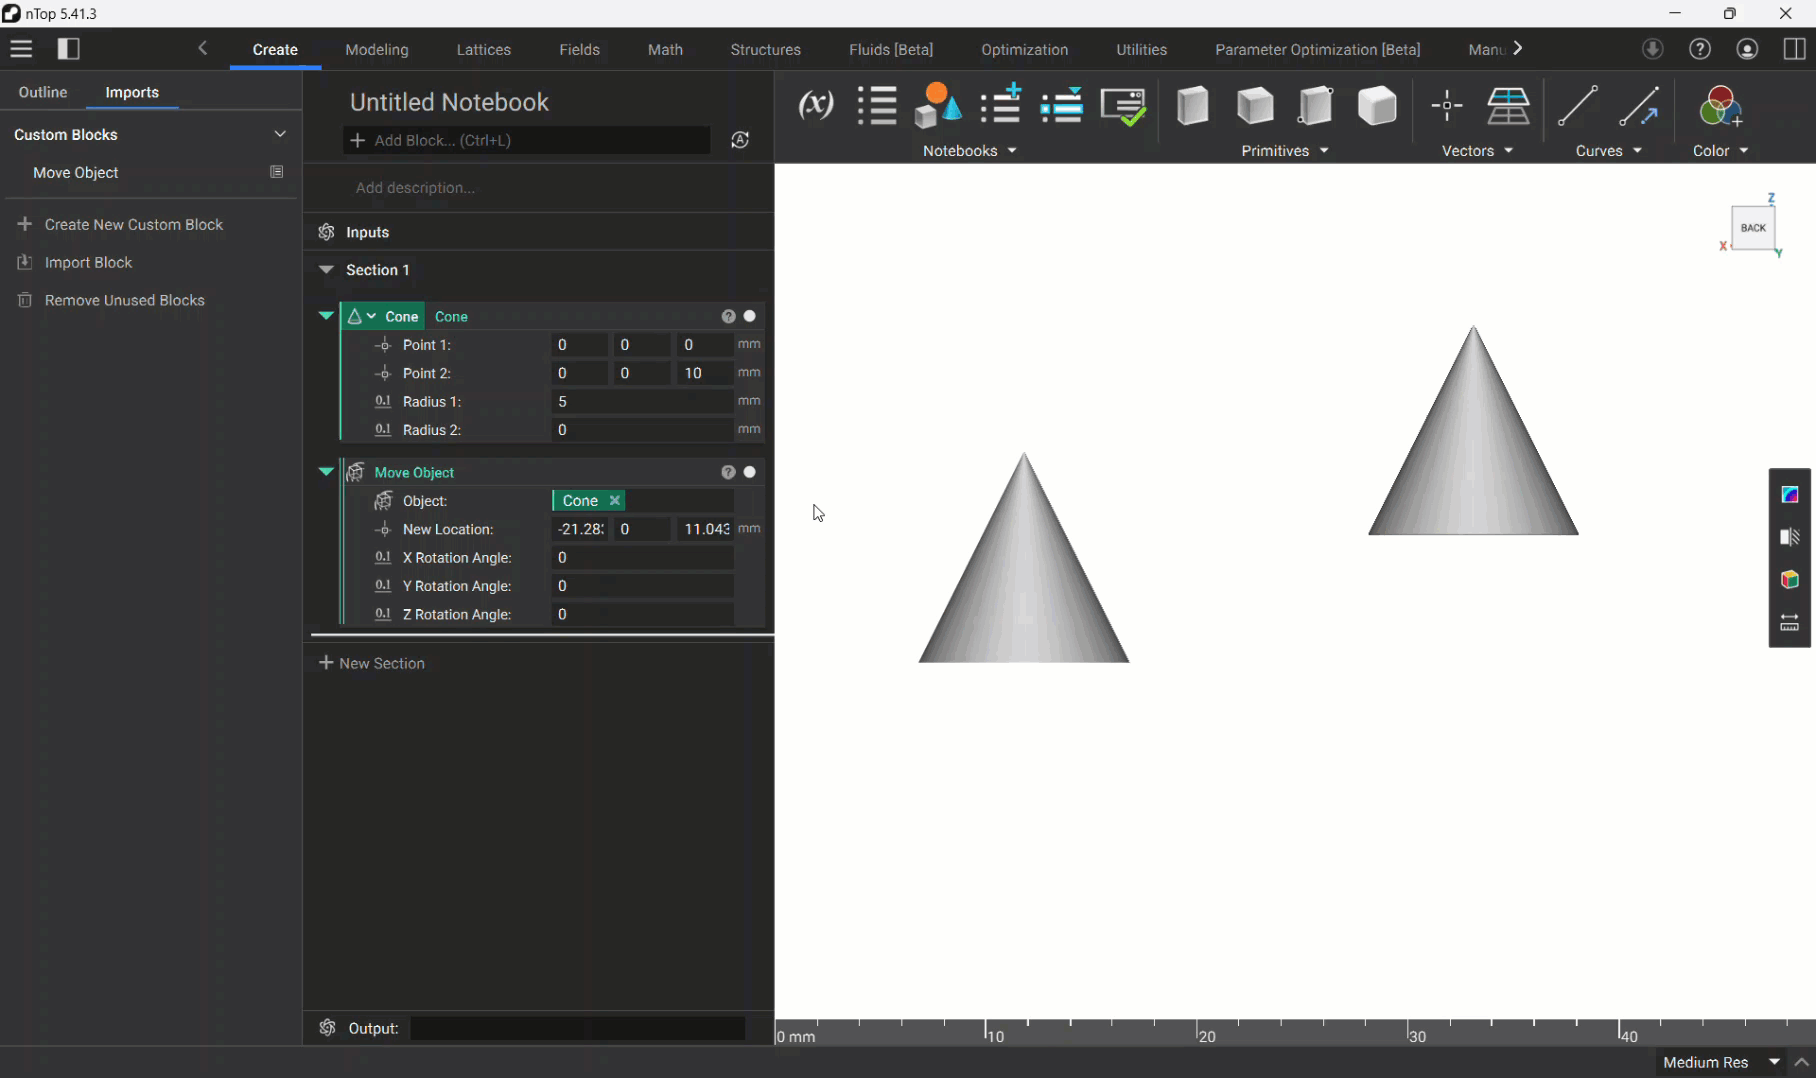Click the line with arrow curve icon

1639,105
